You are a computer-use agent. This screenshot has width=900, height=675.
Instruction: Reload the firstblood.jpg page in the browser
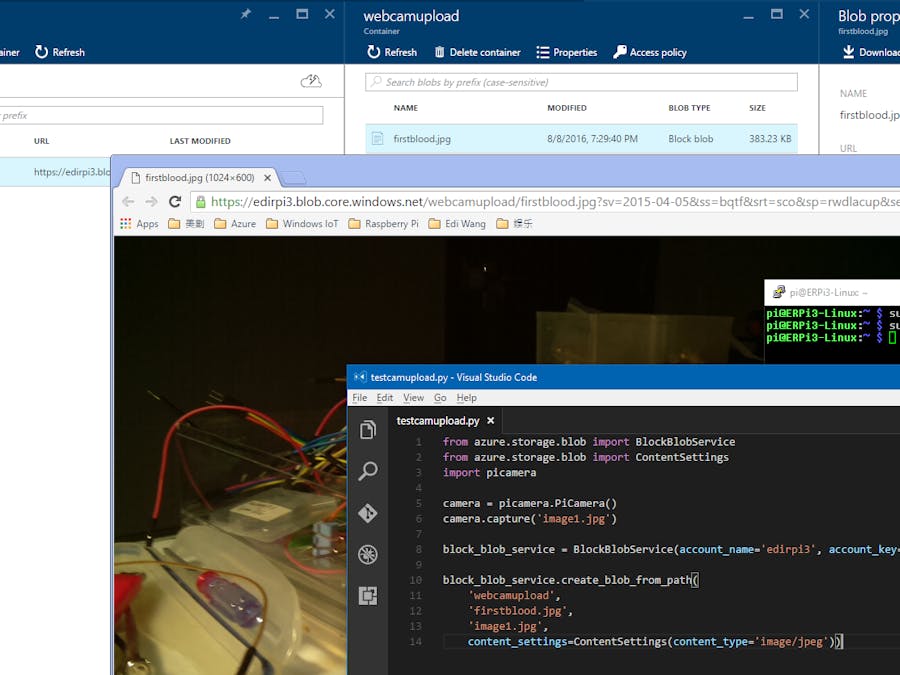175,201
